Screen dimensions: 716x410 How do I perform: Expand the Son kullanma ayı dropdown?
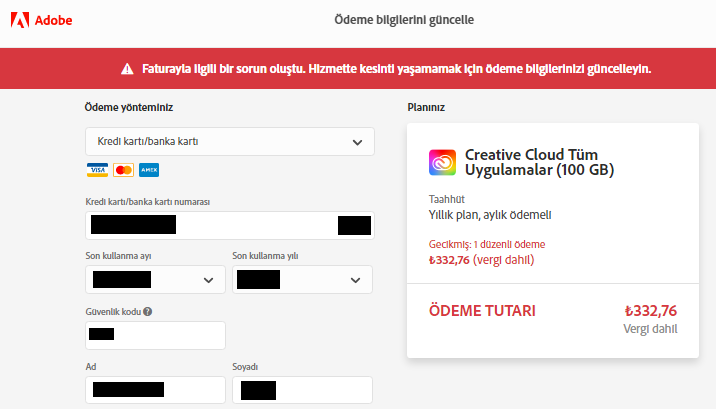point(155,279)
